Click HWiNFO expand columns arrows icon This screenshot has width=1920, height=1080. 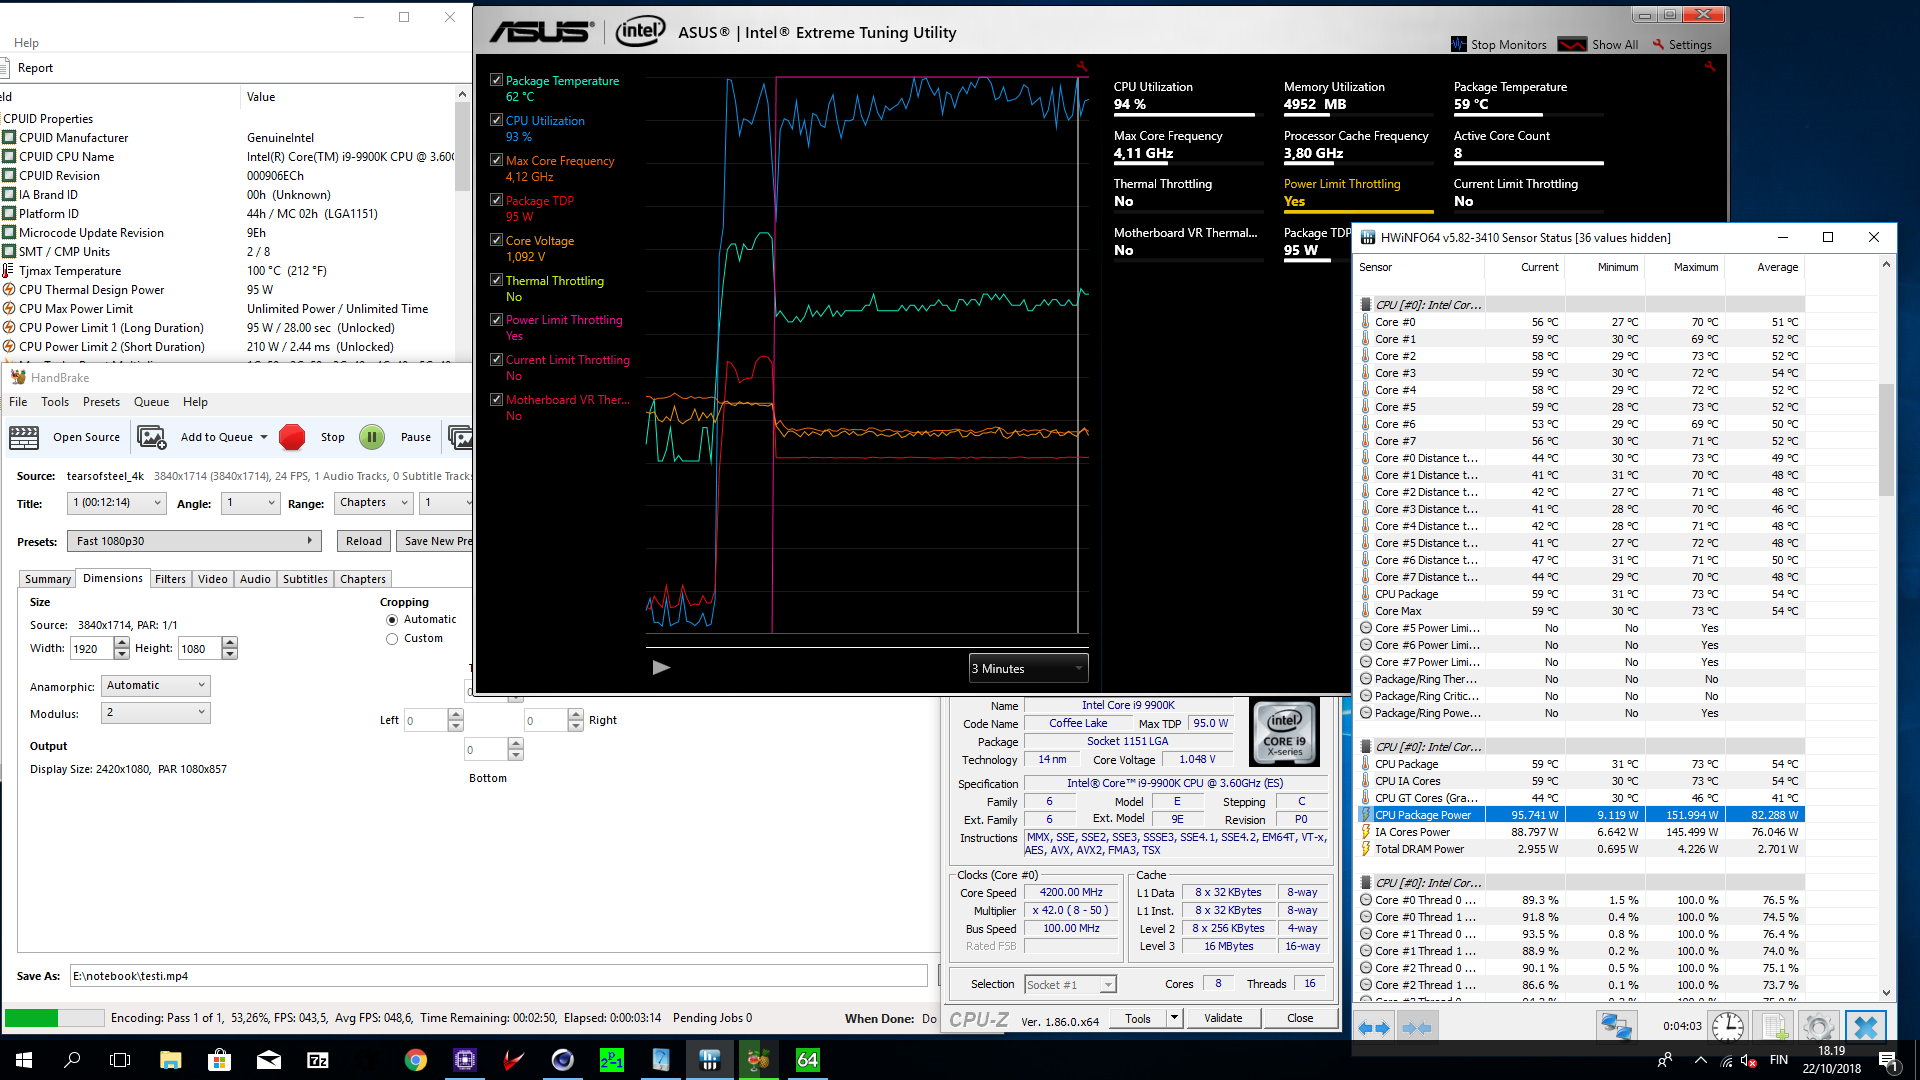pyautogui.click(x=1374, y=1027)
